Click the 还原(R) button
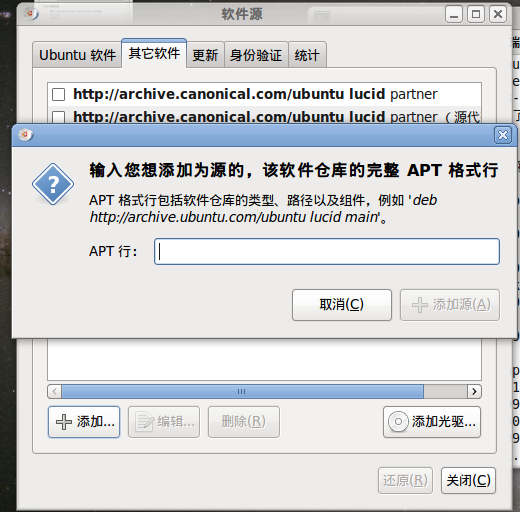The image size is (520, 512). click(405, 480)
